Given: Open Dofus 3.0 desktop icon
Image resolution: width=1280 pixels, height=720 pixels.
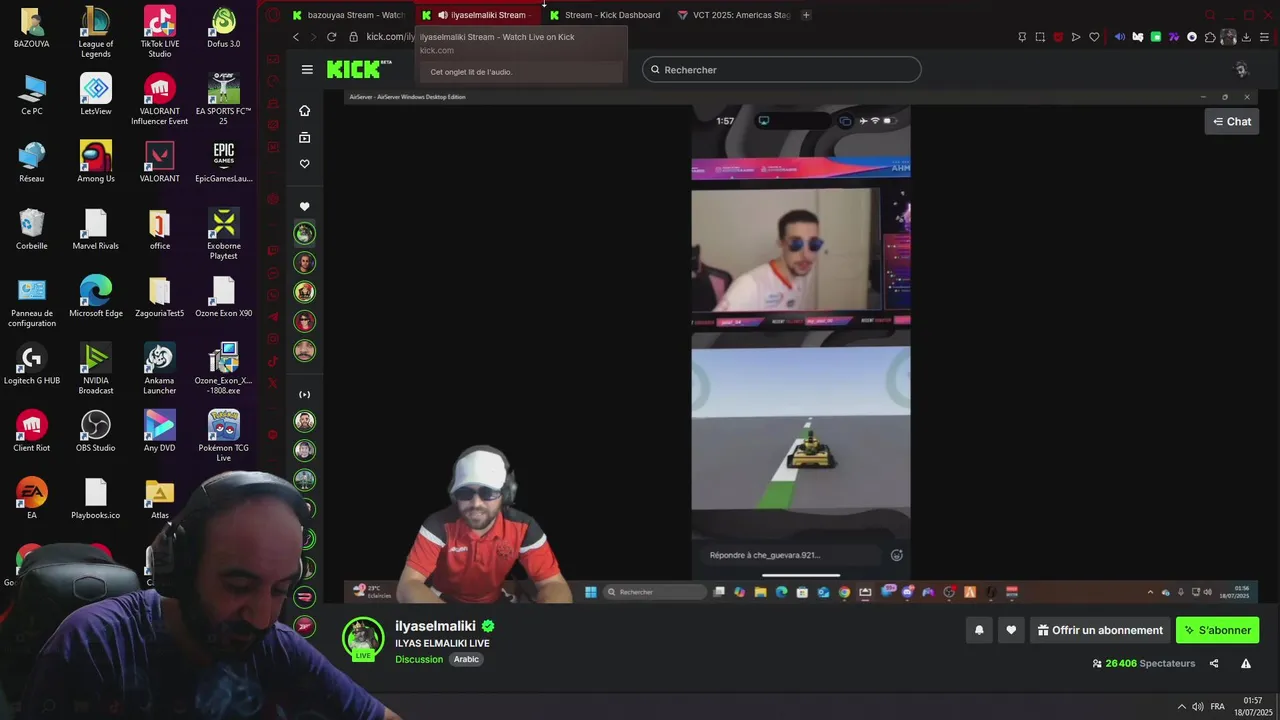Looking at the screenshot, I should (224, 28).
